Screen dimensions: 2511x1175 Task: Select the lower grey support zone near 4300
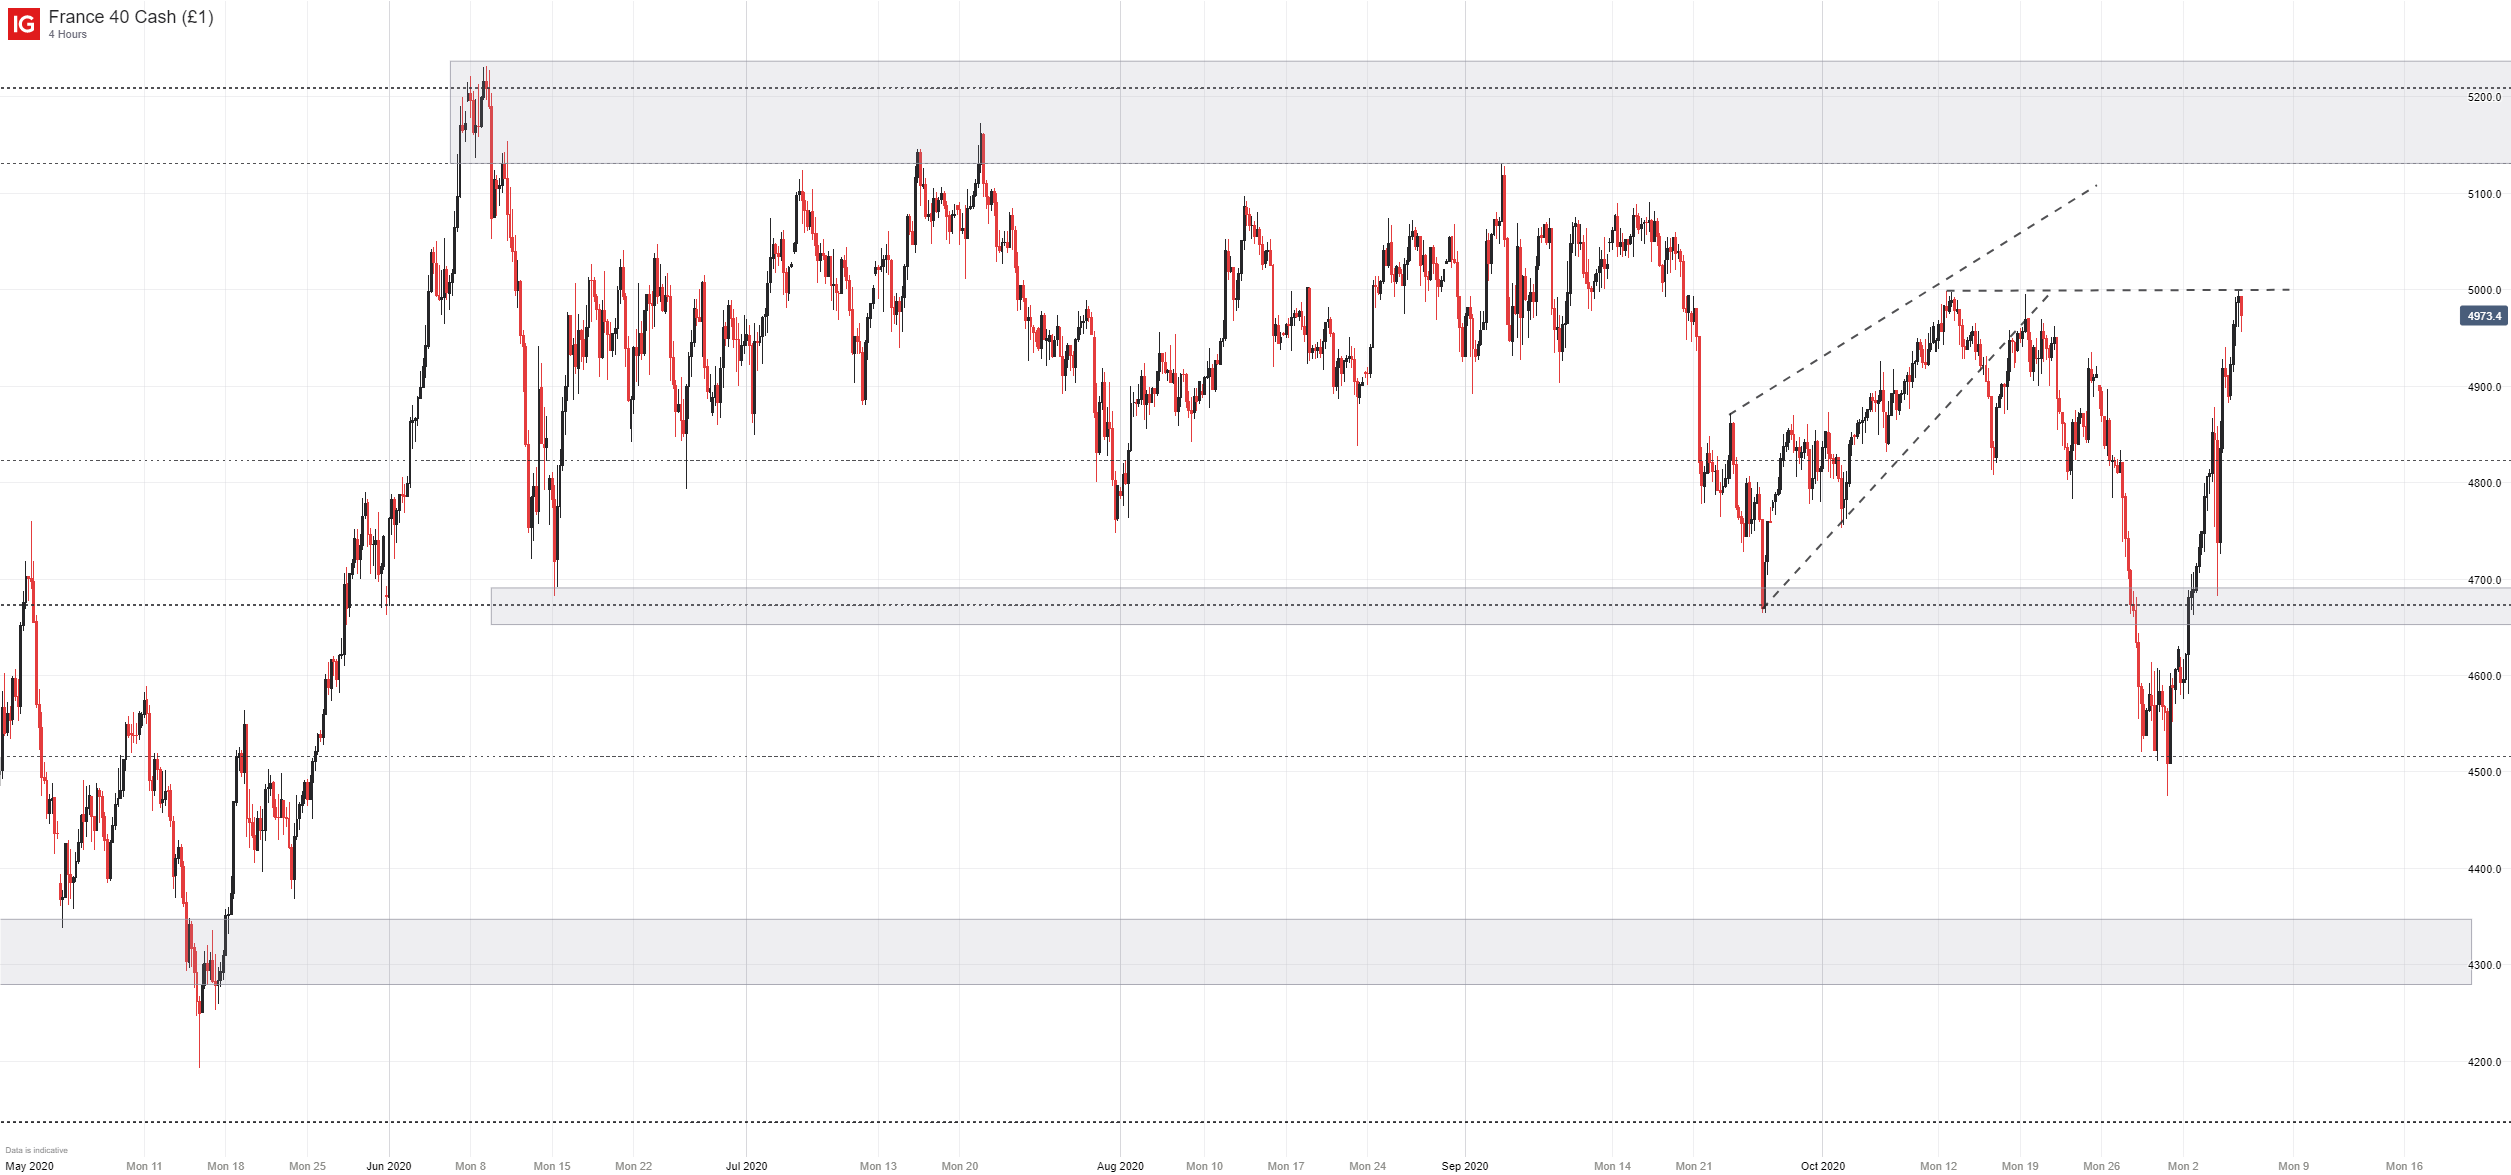tap(1235, 952)
